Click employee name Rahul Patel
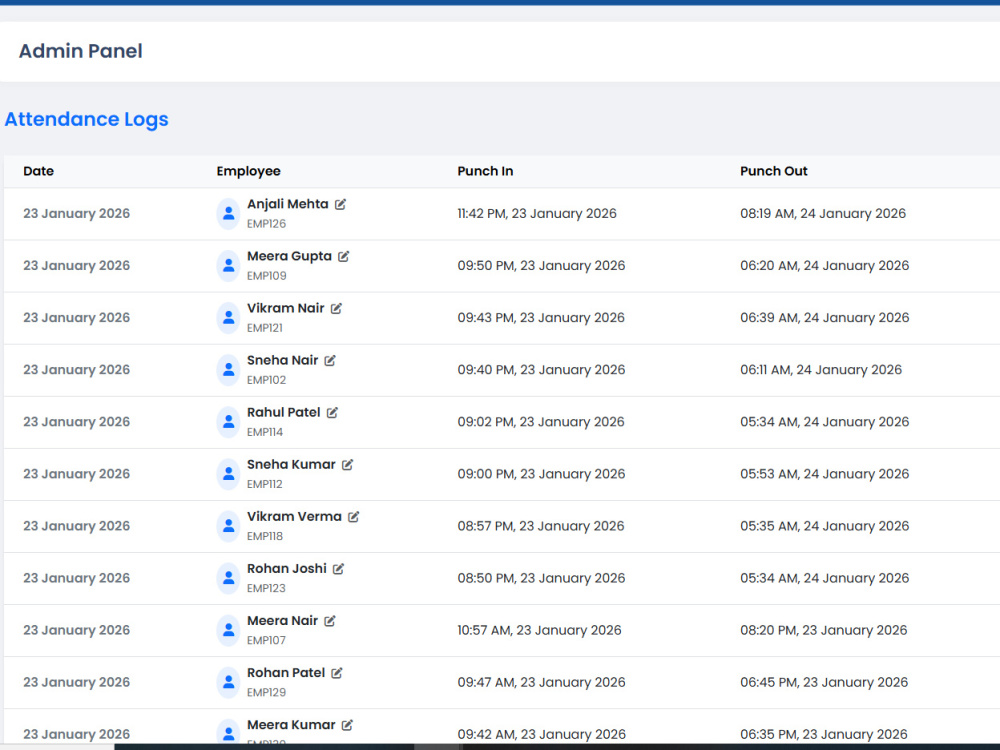The width and height of the screenshot is (1000, 750). click(x=284, y=413)
